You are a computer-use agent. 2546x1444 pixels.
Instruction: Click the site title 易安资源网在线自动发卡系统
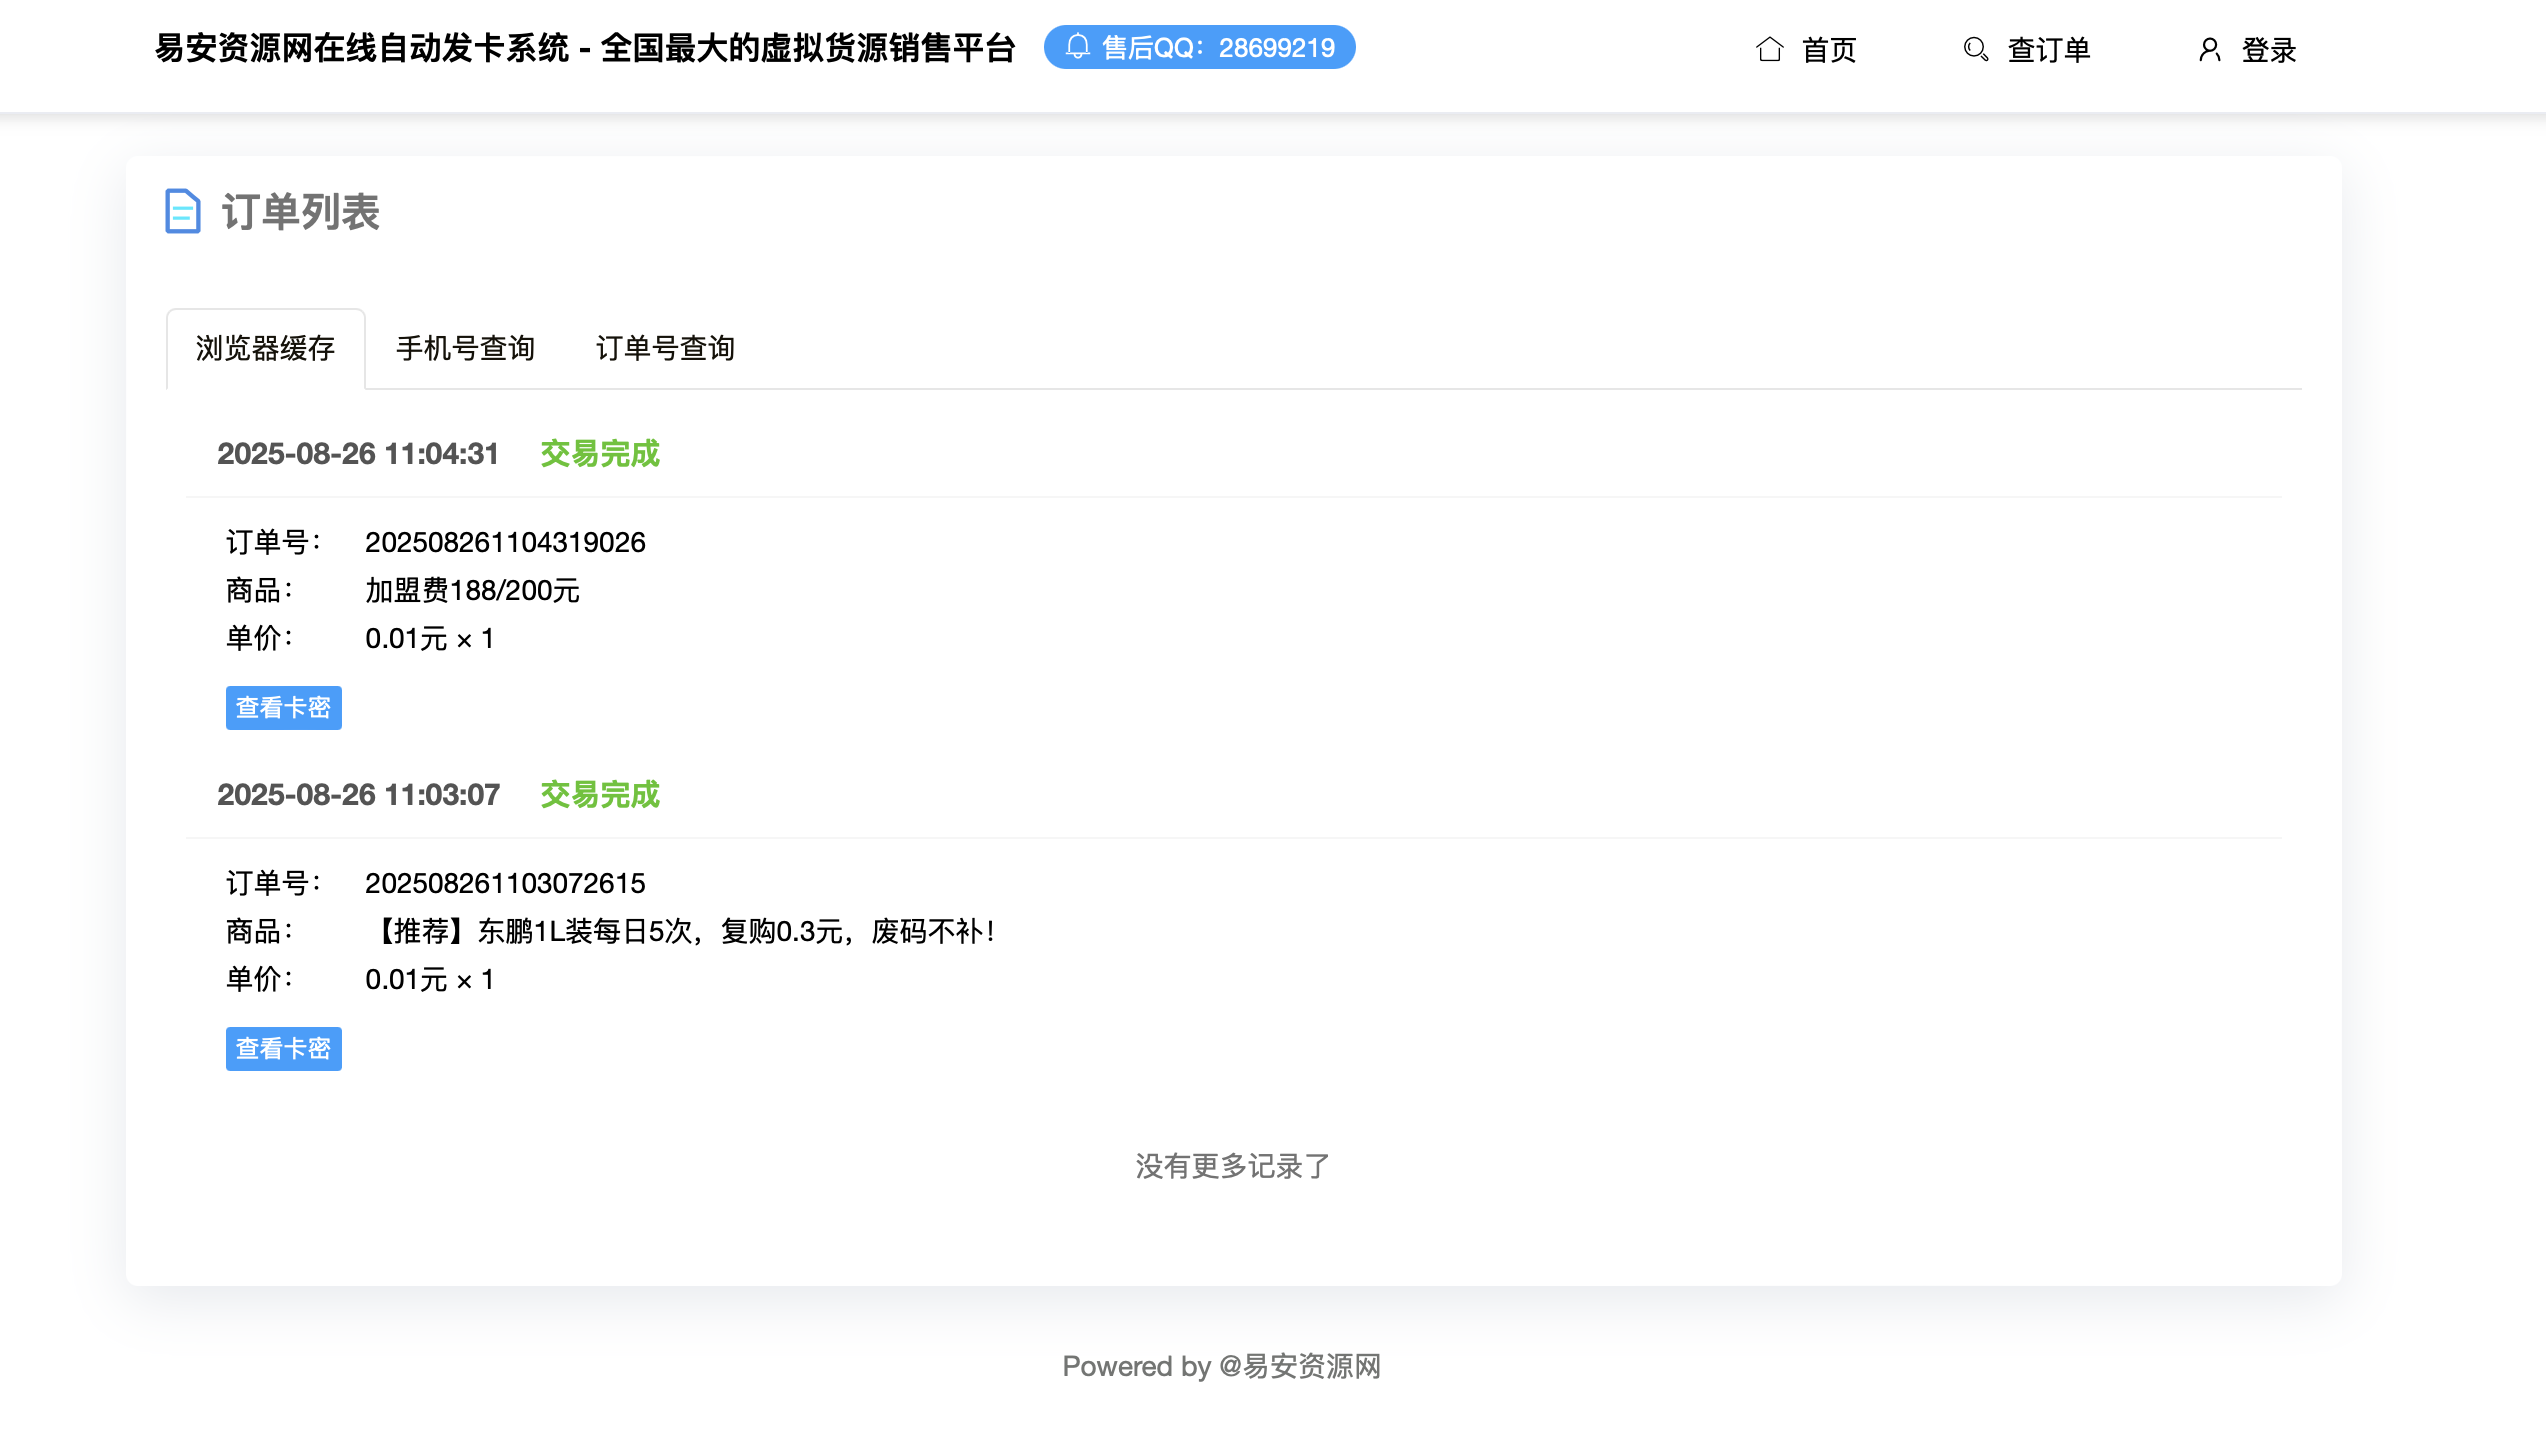pyautogui.click(x=584, y=47)
